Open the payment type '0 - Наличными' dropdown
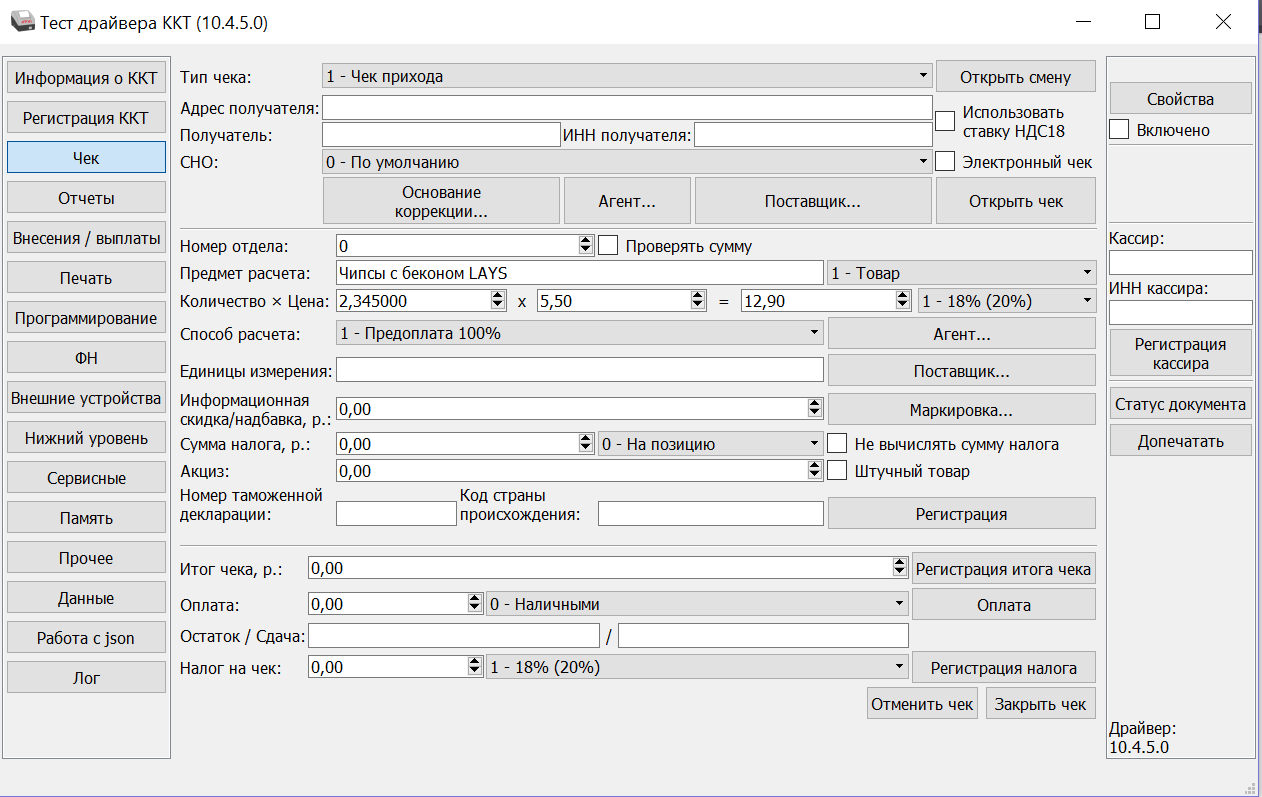1262x797 pixels. 697,604
